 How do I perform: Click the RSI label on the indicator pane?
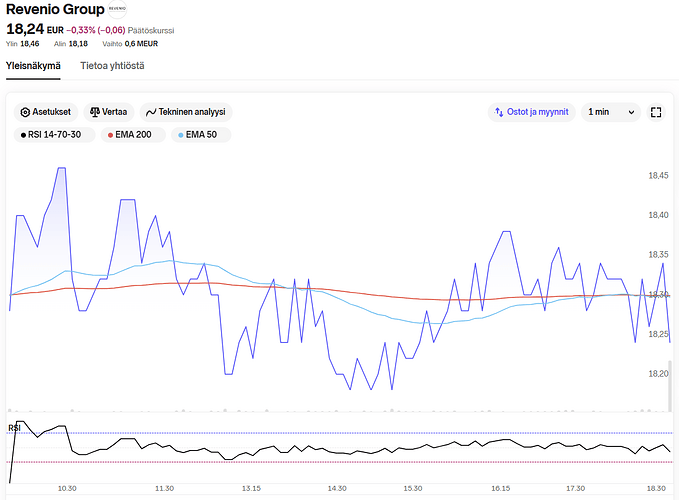coord(15,428)
